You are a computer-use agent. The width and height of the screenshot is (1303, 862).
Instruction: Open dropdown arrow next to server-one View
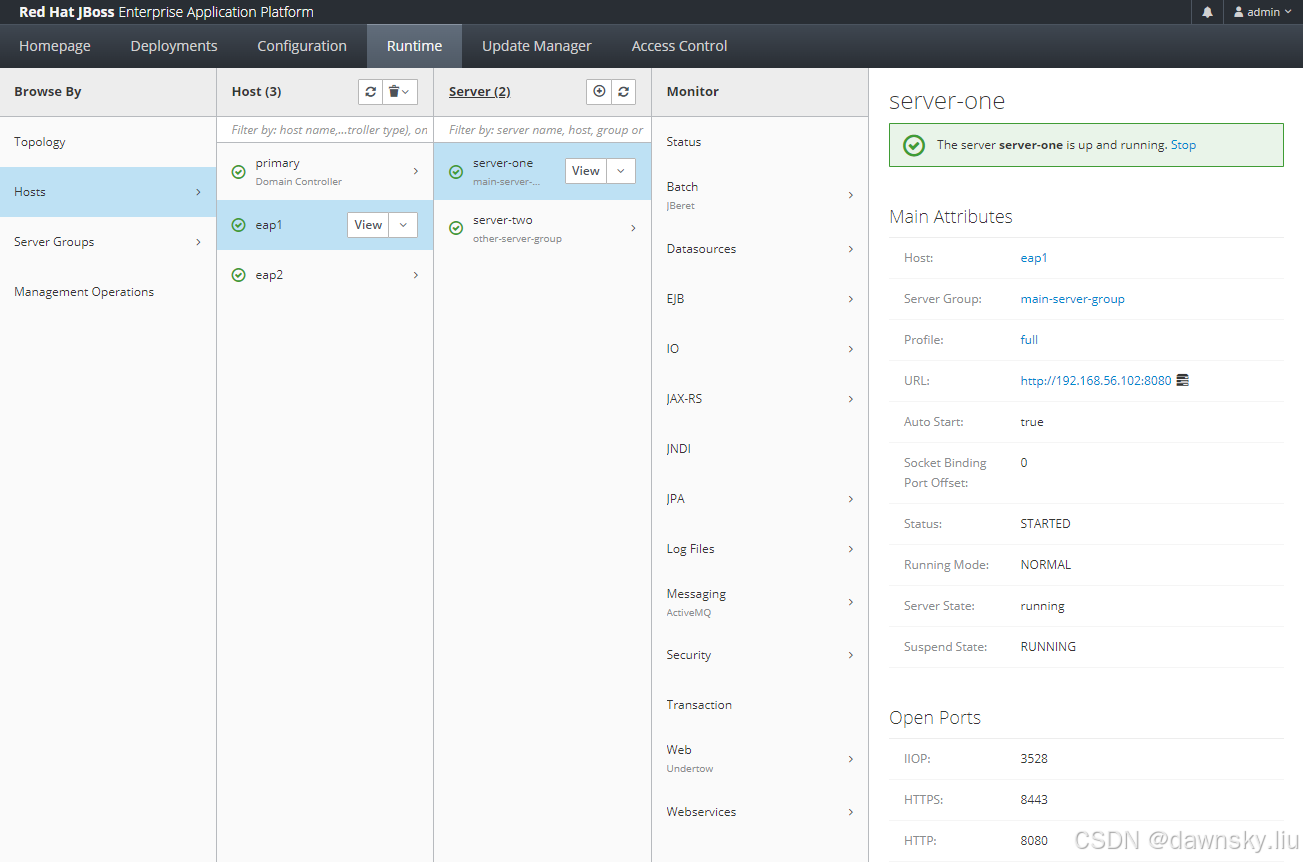click(621, 171)
